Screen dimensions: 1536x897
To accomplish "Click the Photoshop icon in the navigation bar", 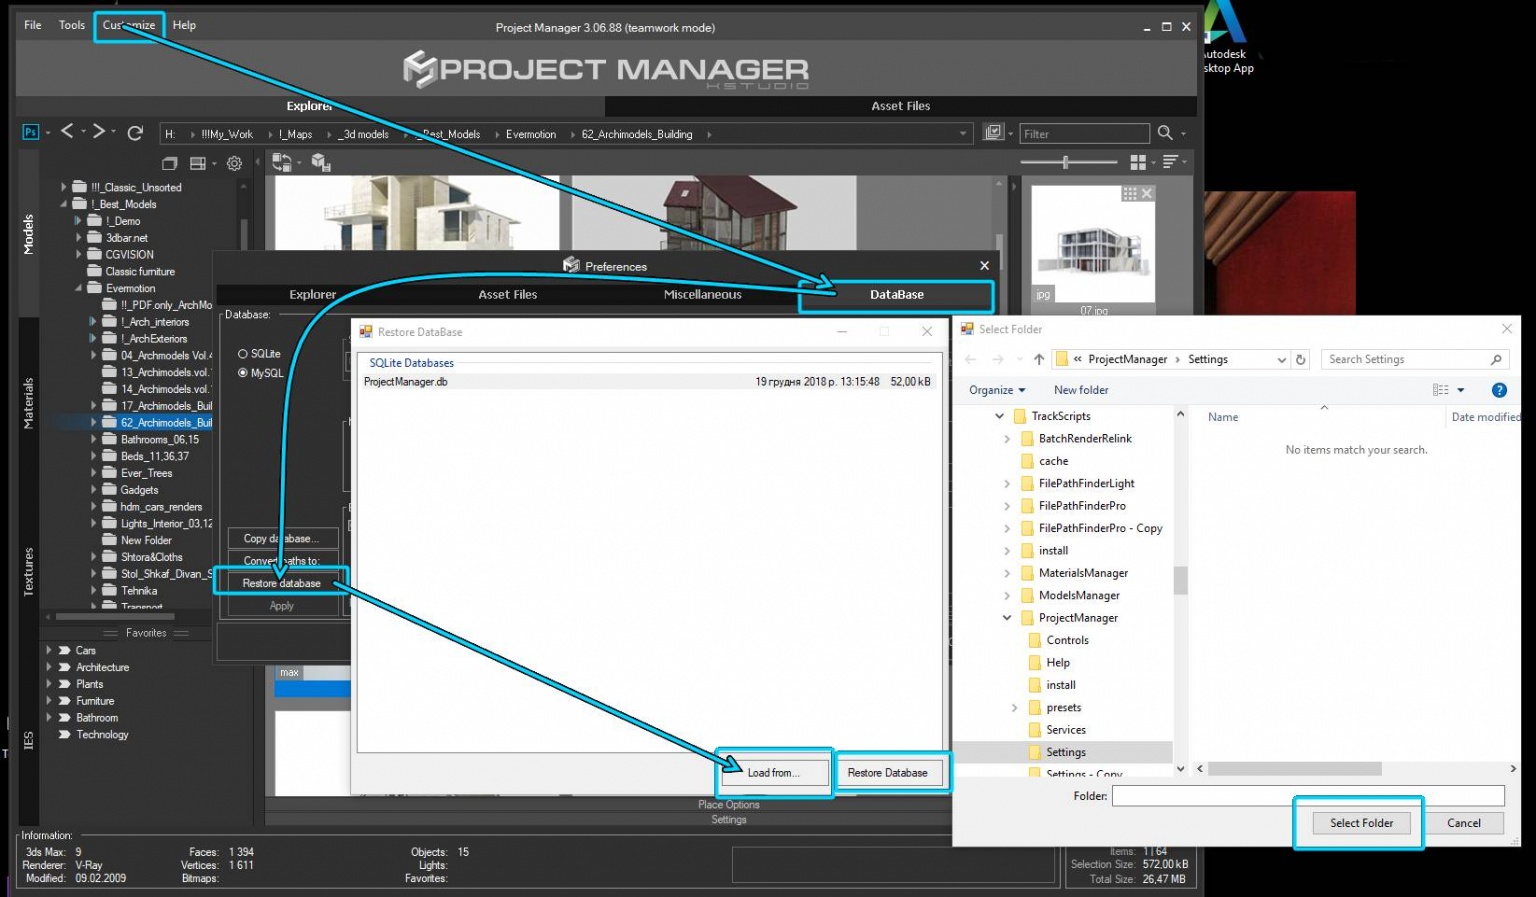I will coord(30,132).
